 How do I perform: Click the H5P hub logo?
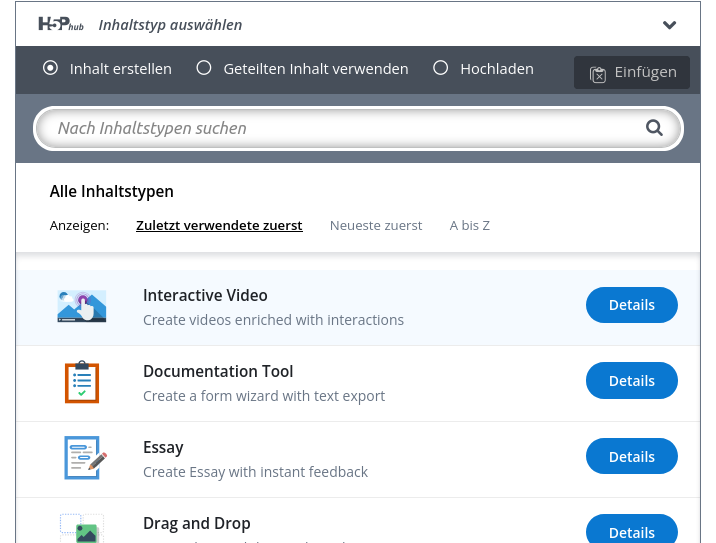pos(62,24)
